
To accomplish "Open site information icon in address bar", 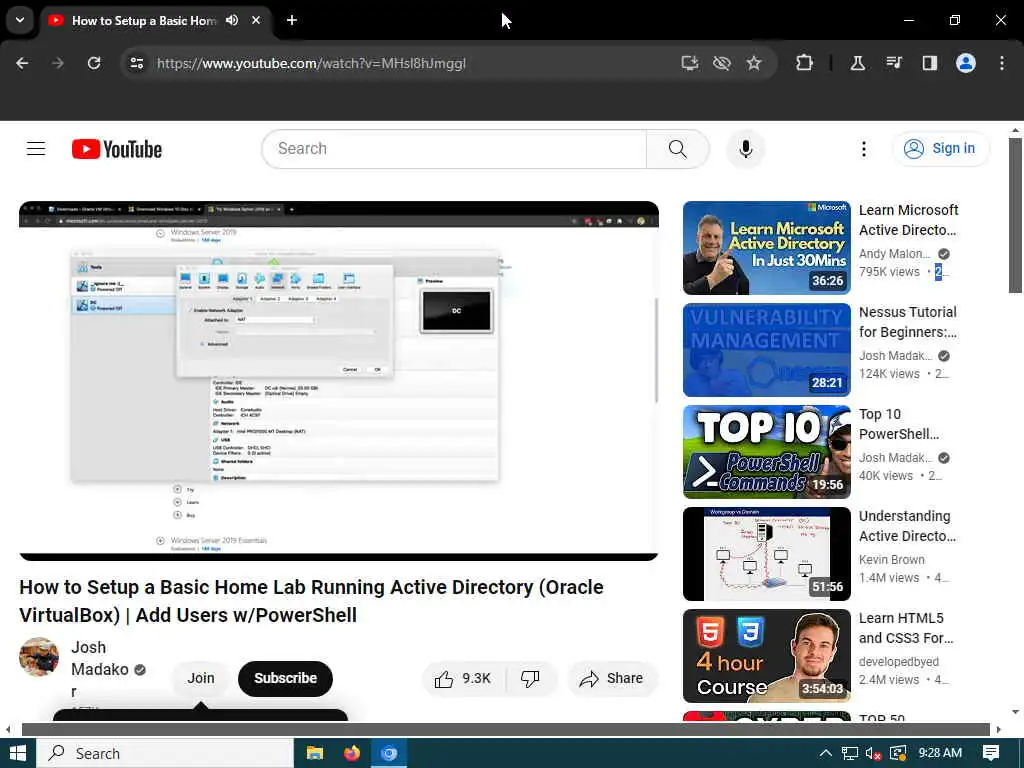I will [x=136, y=63].
